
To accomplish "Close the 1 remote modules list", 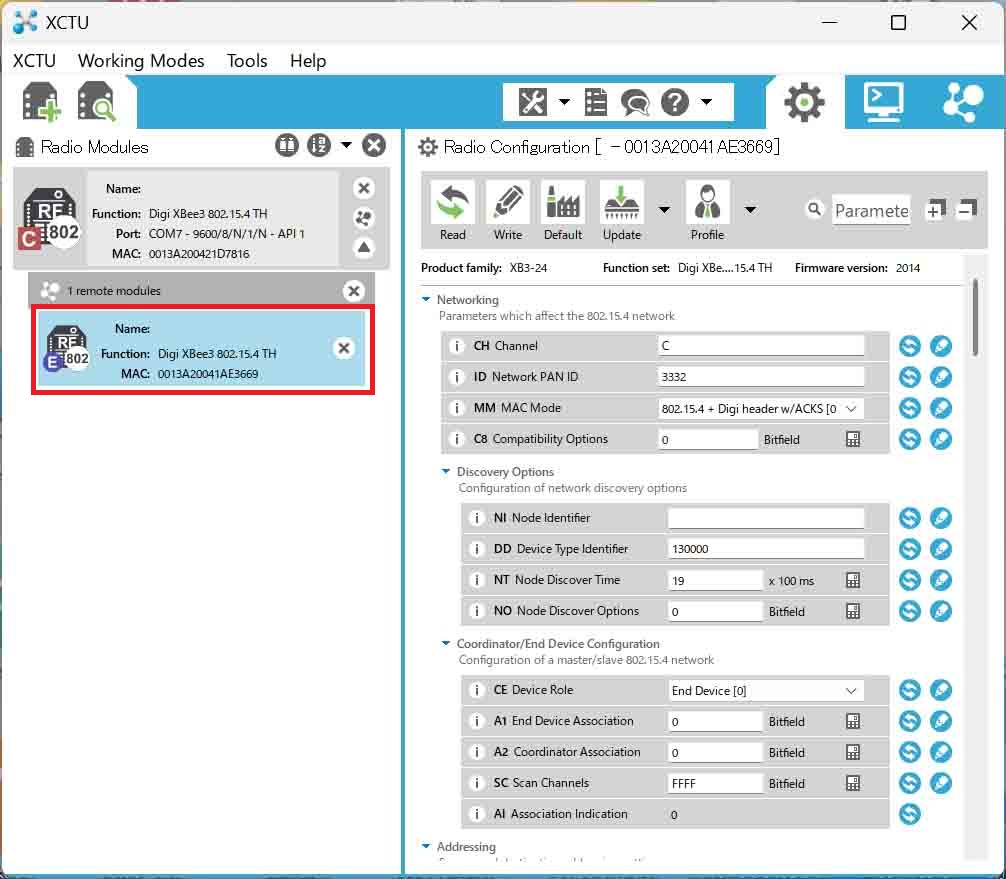I will pos(354,291).
